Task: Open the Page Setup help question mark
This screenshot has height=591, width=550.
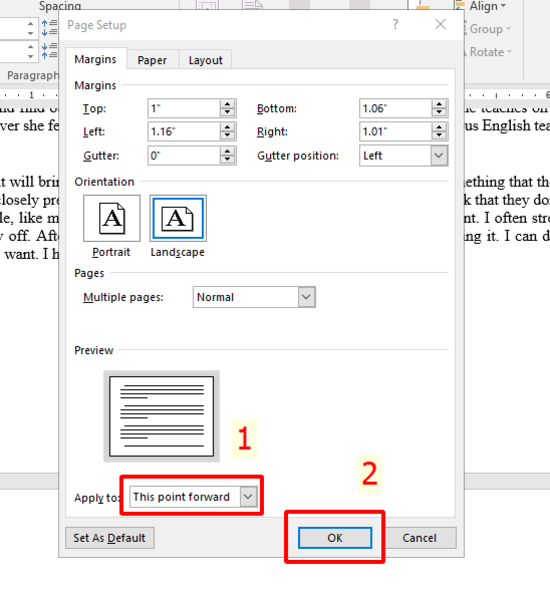Action: click(x=395, y=24)
